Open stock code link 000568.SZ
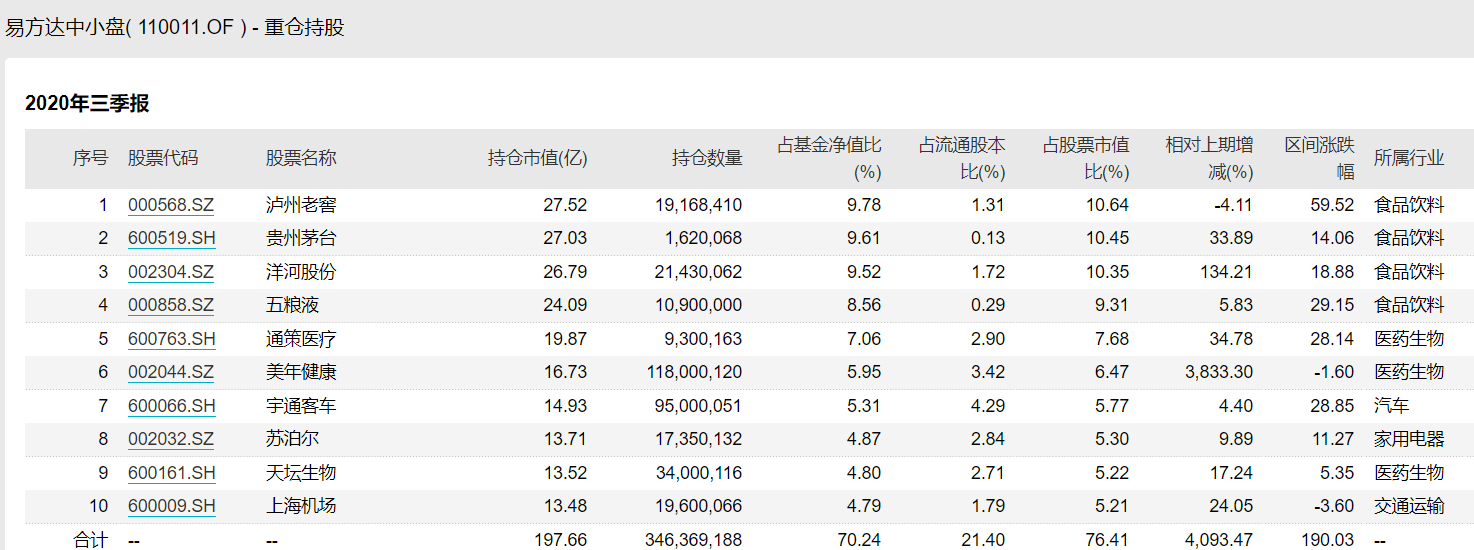 point(171,206)
